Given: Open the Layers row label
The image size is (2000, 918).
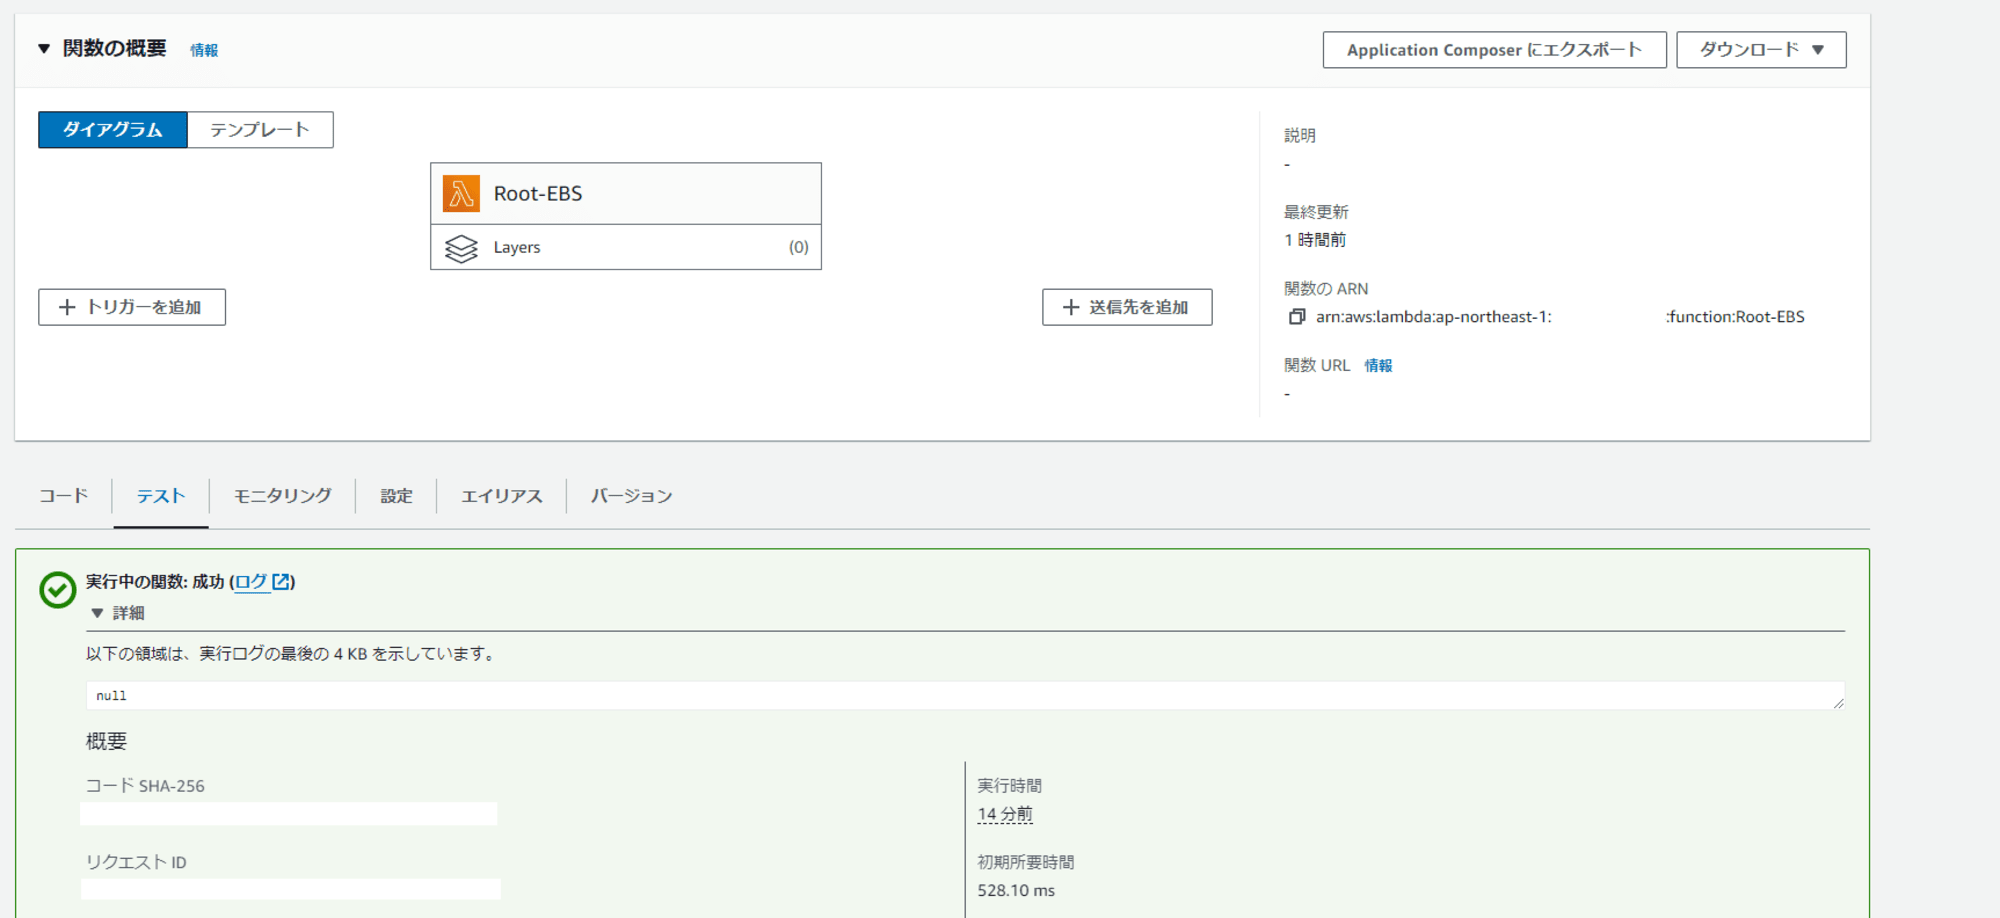Looking at the screenshot, I should [x=517, y=247].
